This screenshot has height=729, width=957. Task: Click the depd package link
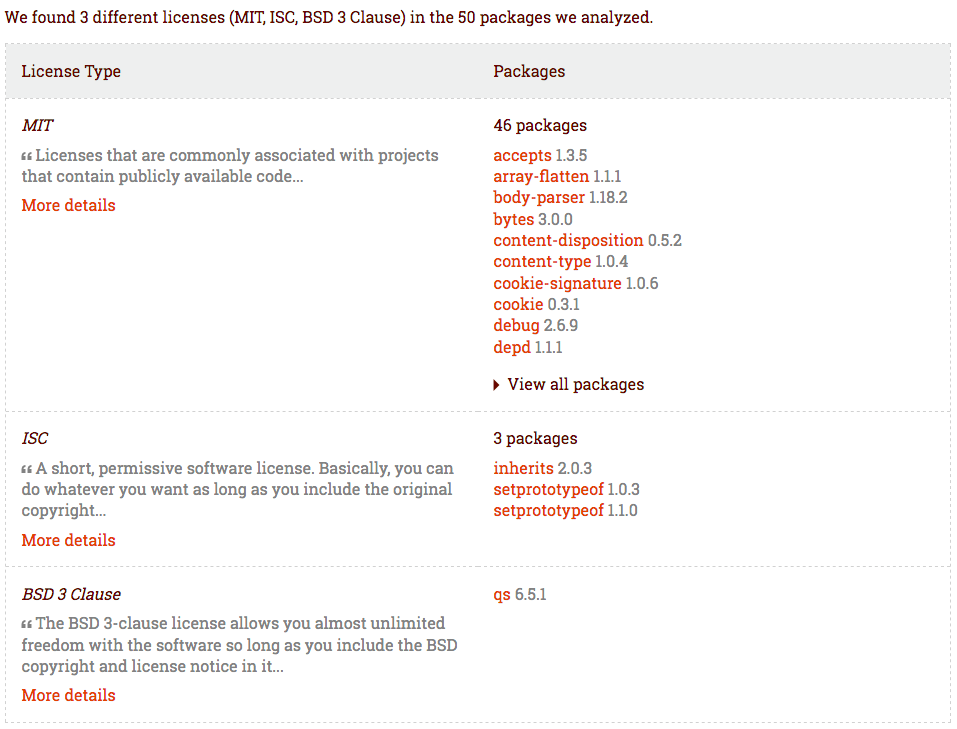coord(512,347)
